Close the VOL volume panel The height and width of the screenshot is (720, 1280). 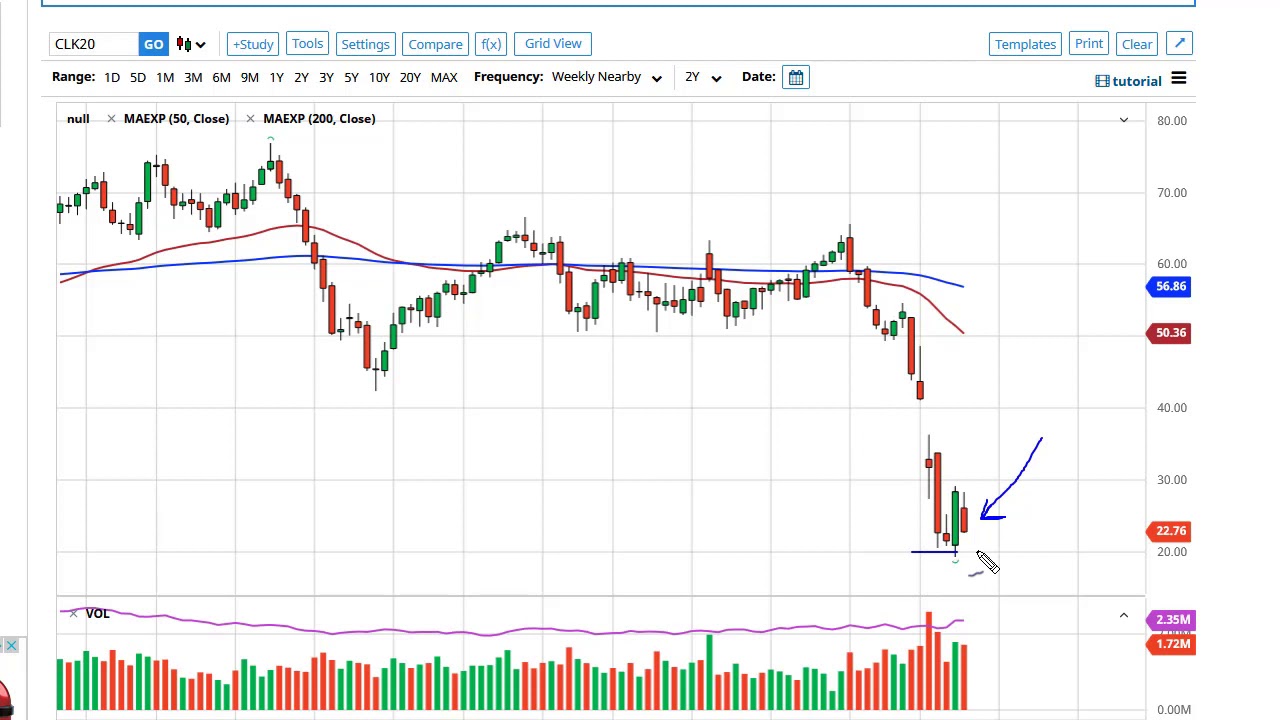pyautogui.click(x=73, y=613)
